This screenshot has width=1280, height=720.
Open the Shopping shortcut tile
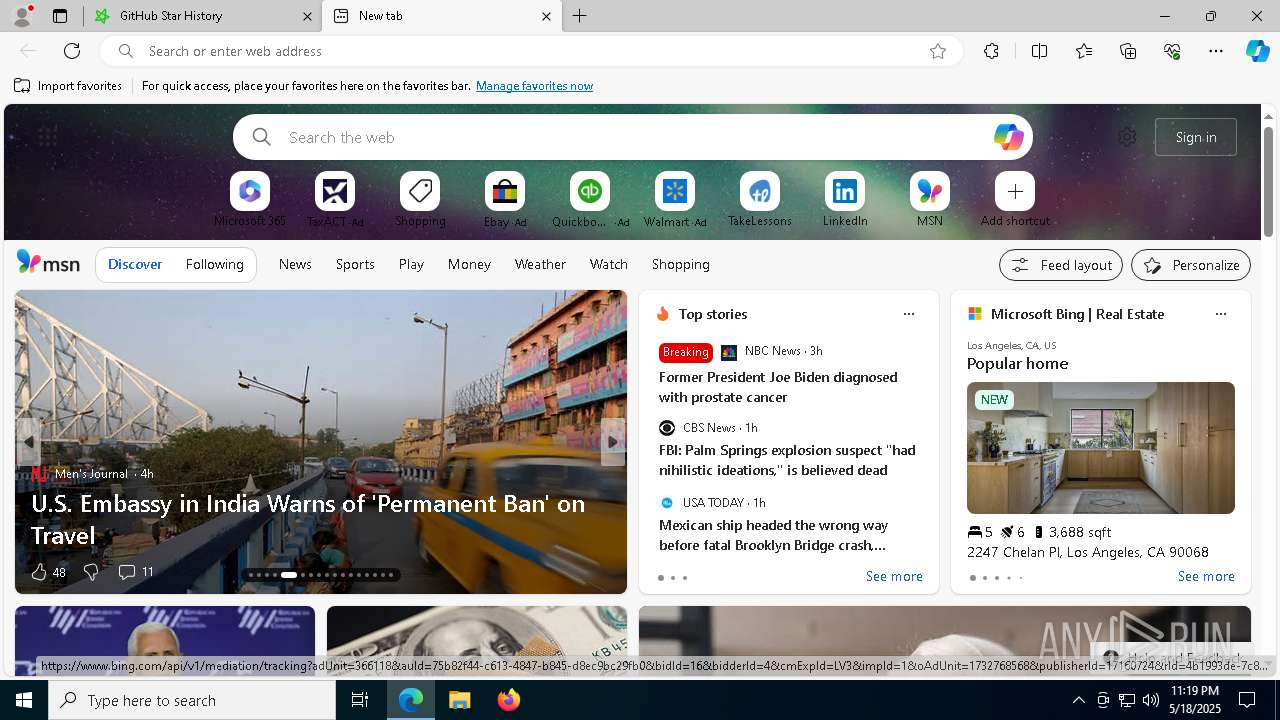(x=420, y=191)
